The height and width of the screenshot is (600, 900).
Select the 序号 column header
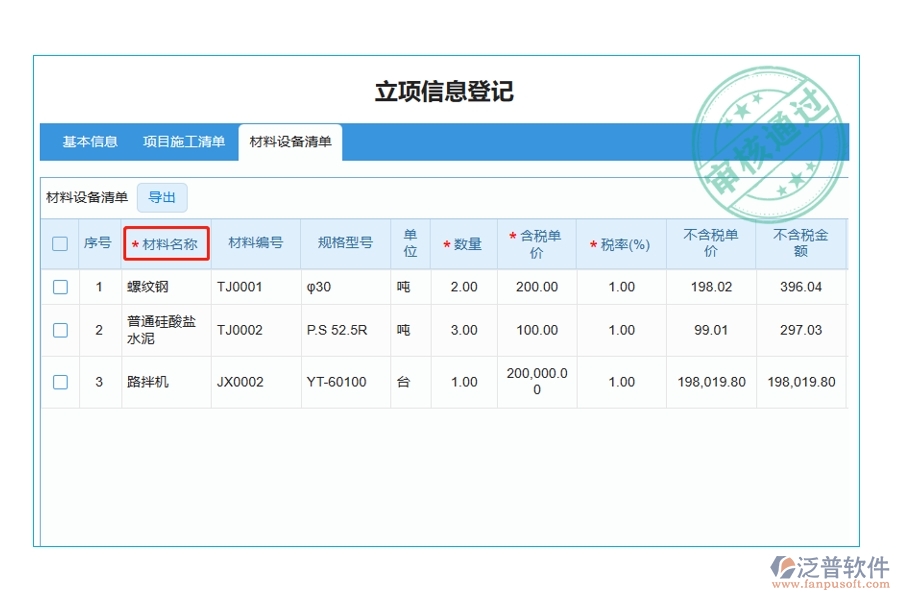click(x=97, y=243)
